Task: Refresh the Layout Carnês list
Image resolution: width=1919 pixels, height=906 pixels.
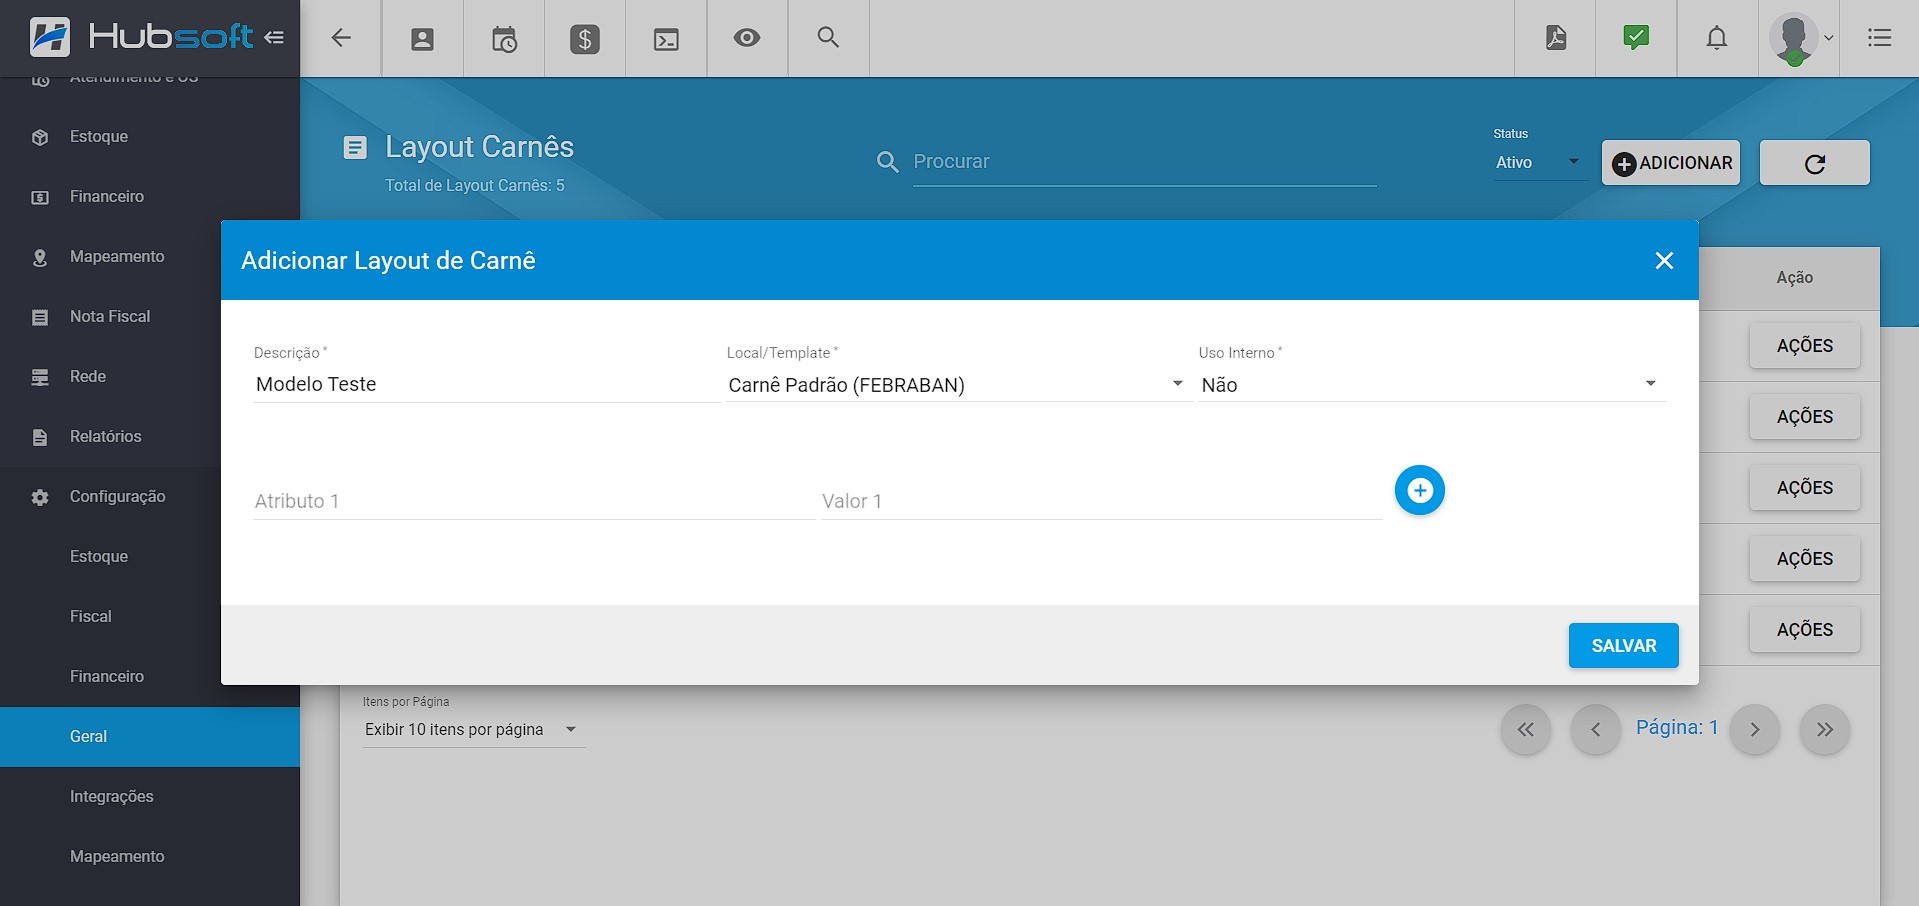Action: coord(1814,163)
